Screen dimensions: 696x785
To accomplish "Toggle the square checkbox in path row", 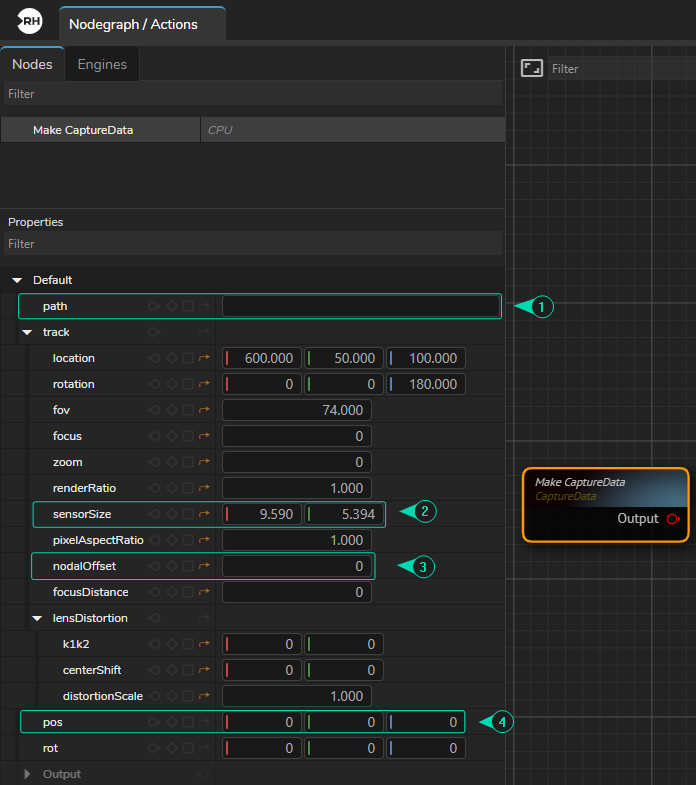I will click(x=188, y=306).
